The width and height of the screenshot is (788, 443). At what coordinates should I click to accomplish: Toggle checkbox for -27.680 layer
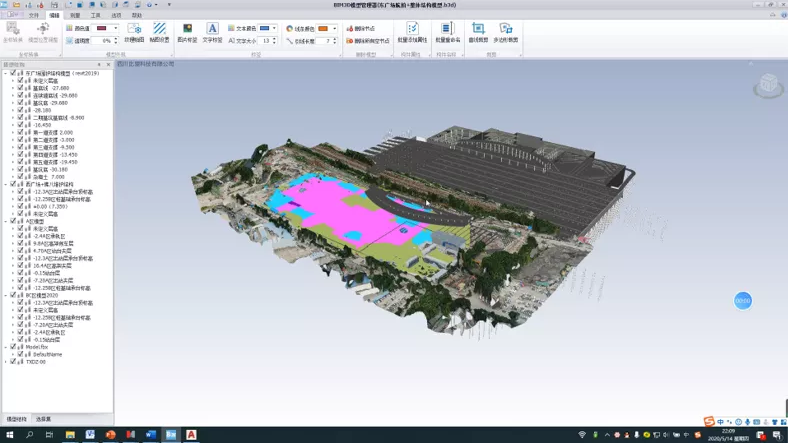pos(21,87)
